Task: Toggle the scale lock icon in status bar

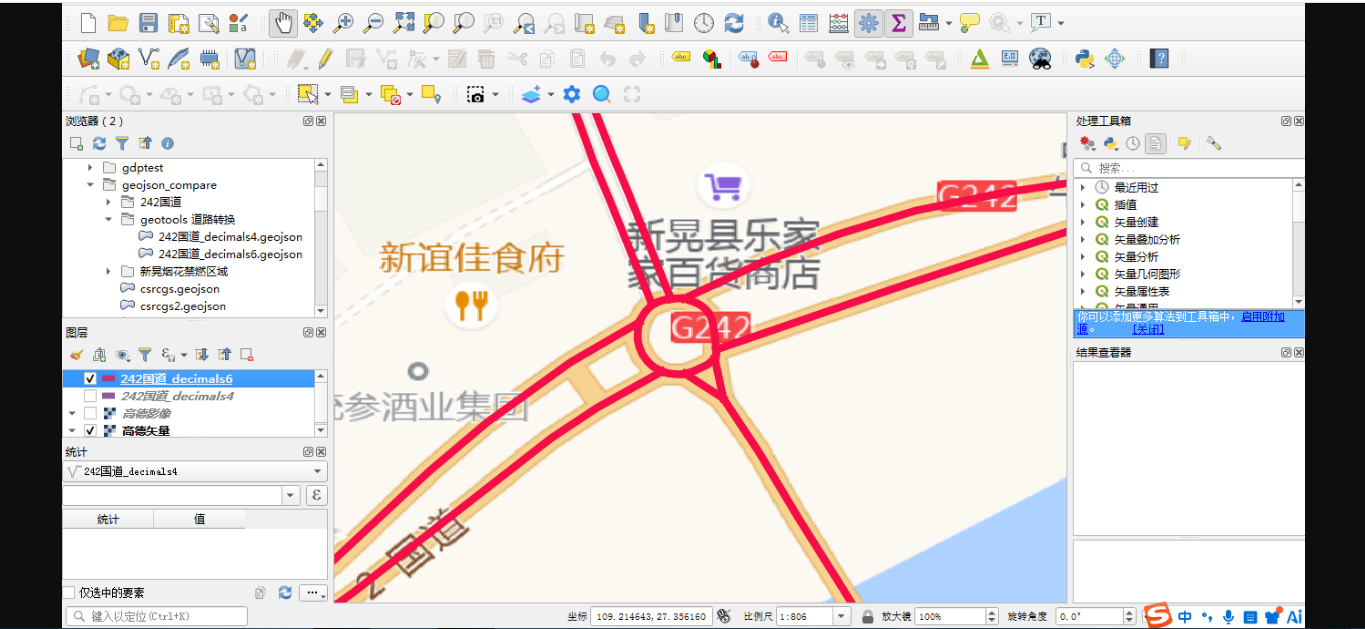Action: (x=868, y=616)
